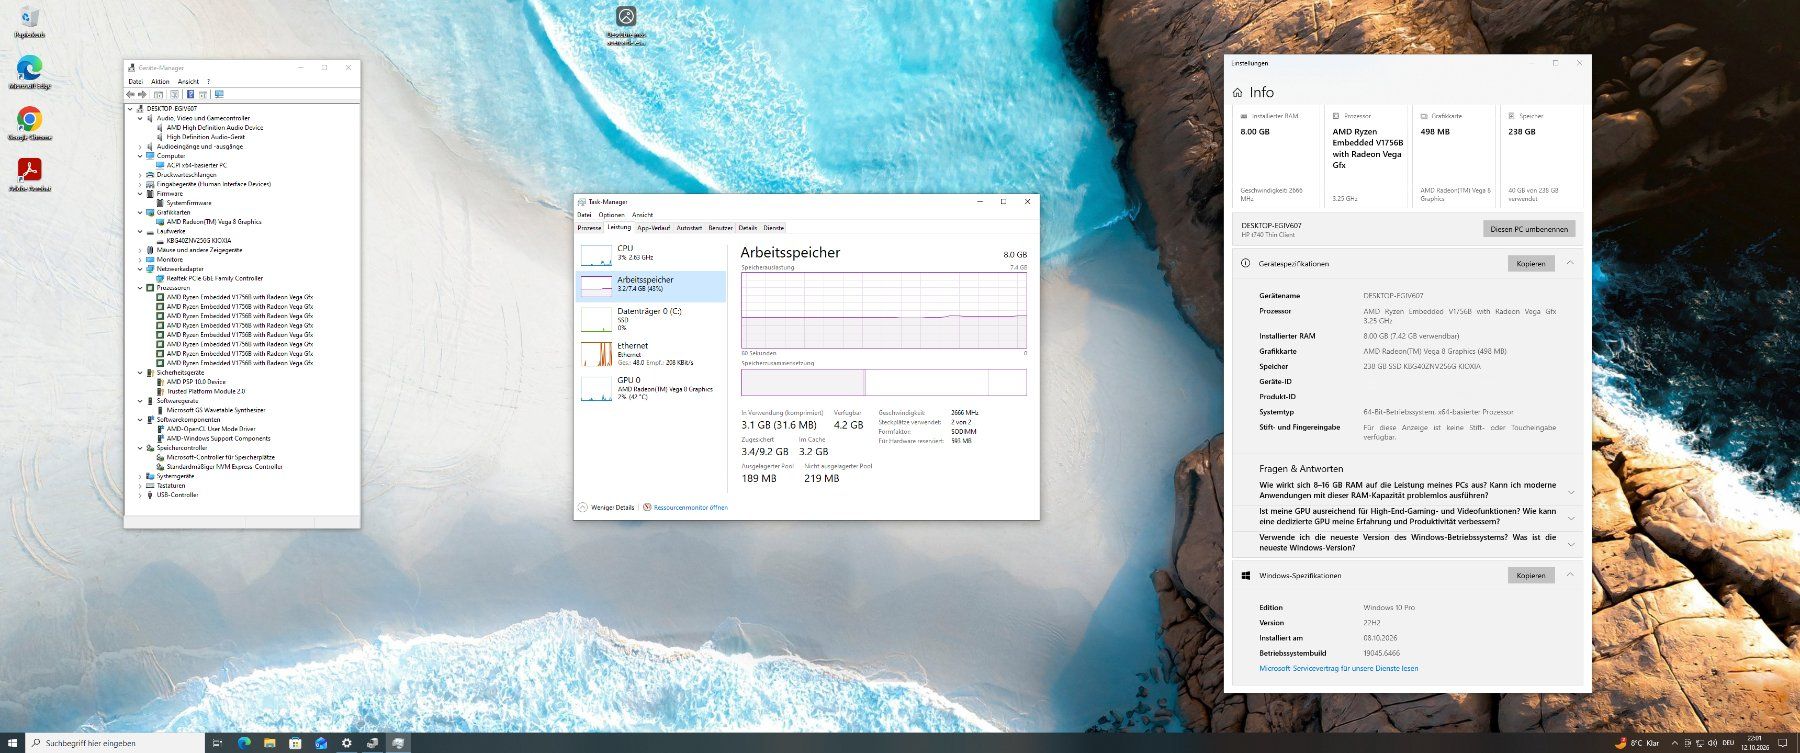Click the Windows Start button
This screenshot has width=1800, height=753.
[x=12, y=743]
